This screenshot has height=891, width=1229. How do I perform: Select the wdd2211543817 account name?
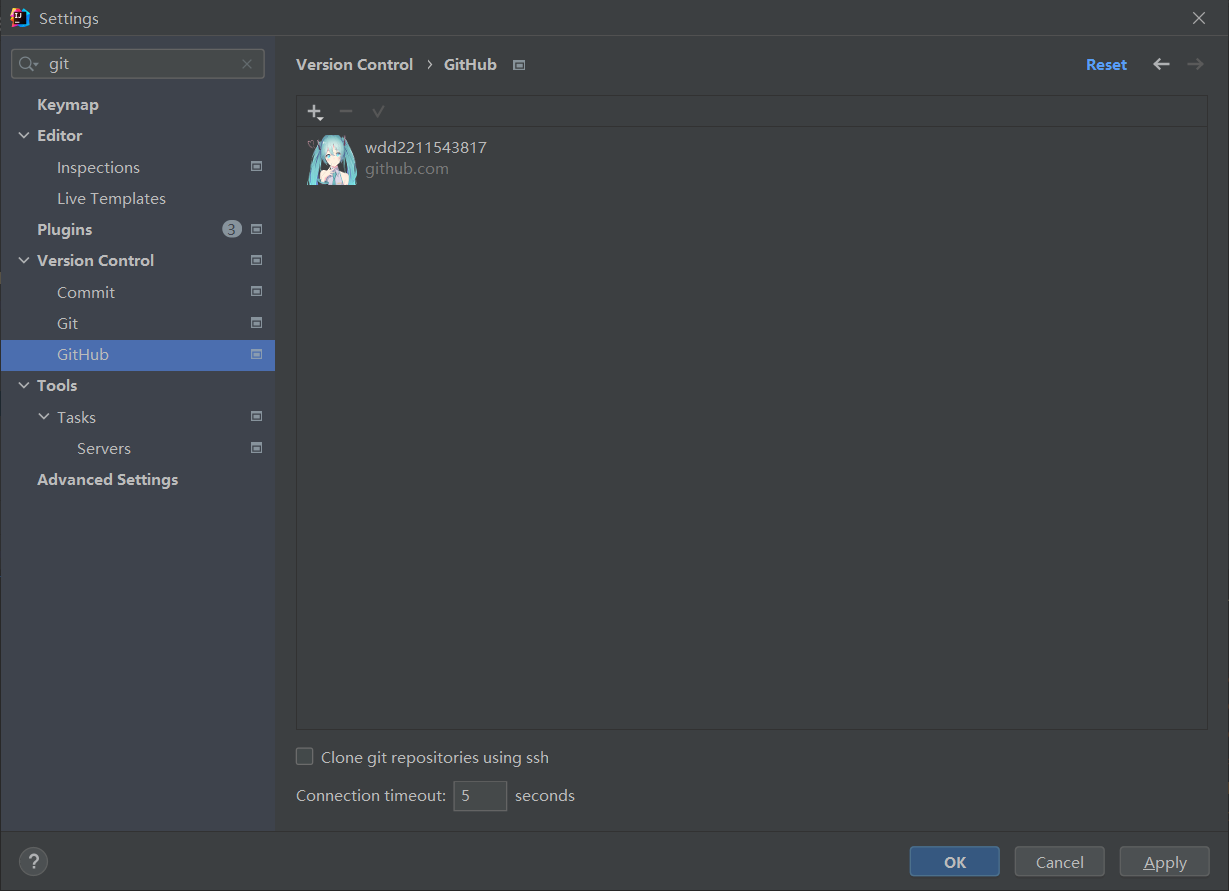426,147
